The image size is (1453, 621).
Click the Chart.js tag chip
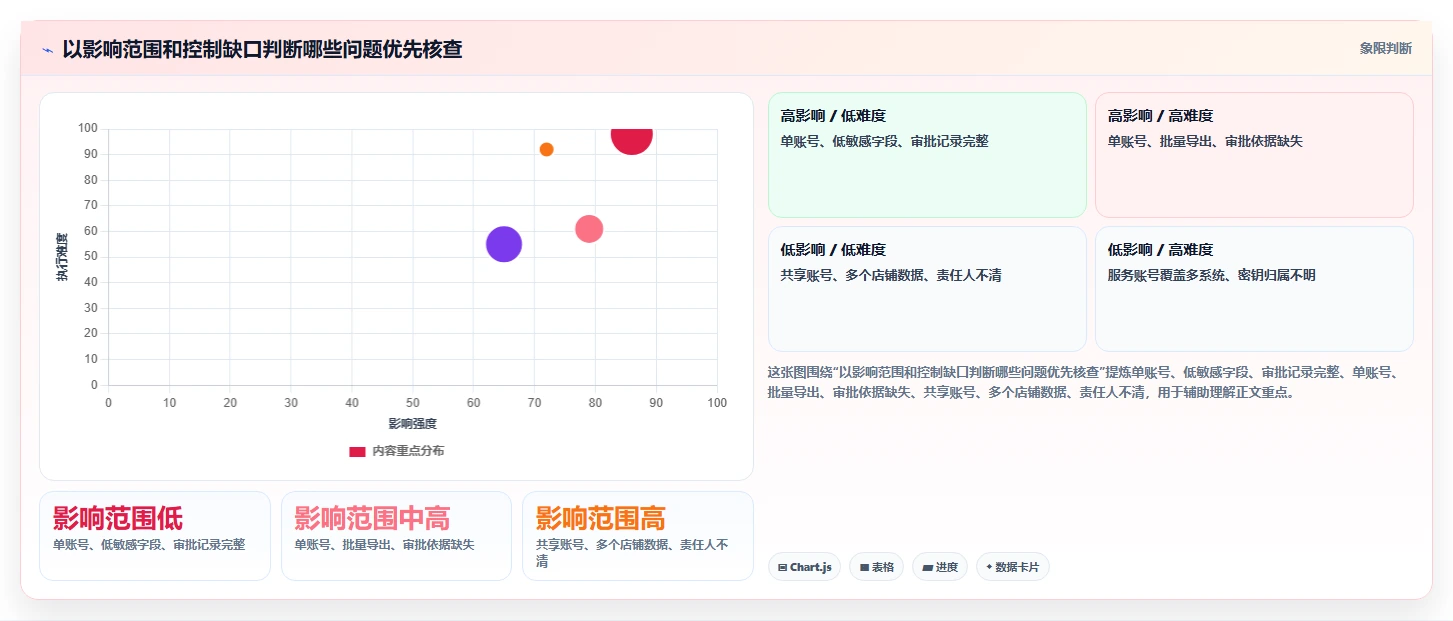click(804, 567)
